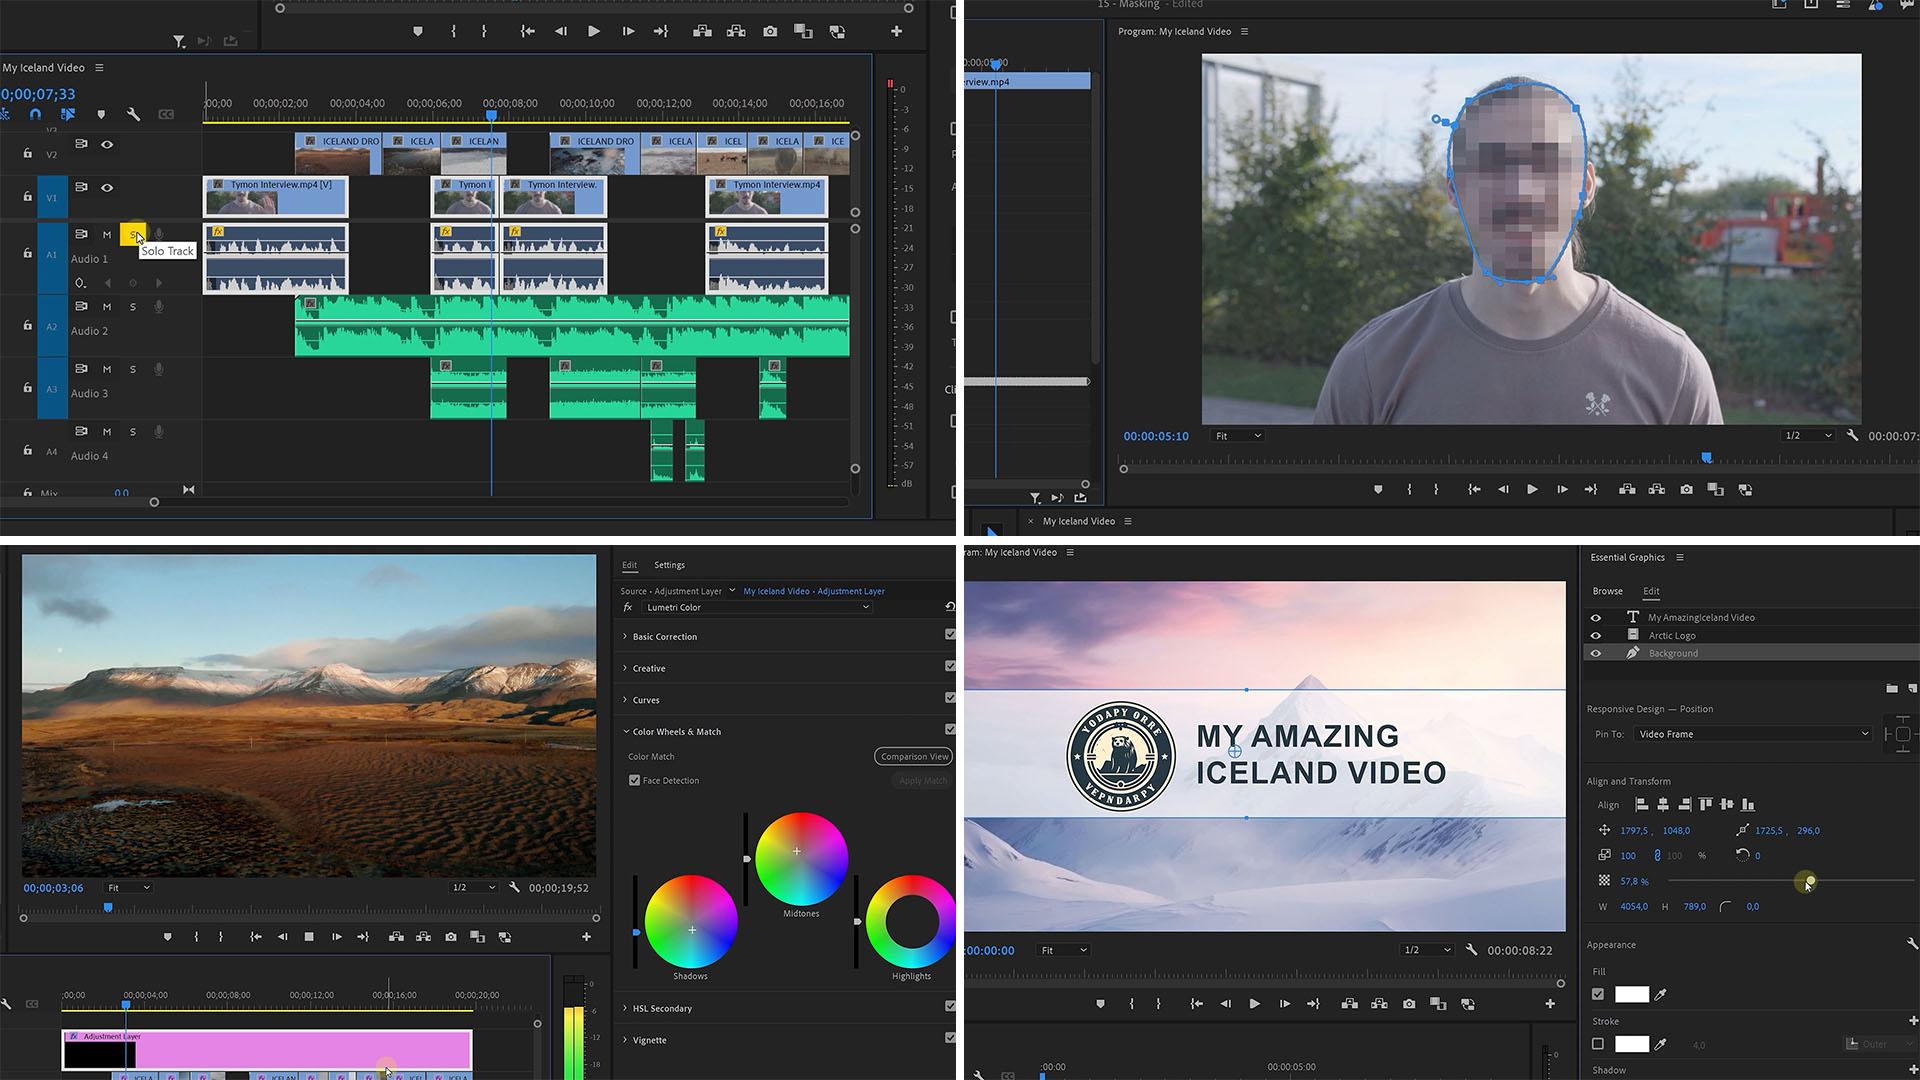1920x1080 pixels.
Task: Click the Comparison View button
Action: 915,756
